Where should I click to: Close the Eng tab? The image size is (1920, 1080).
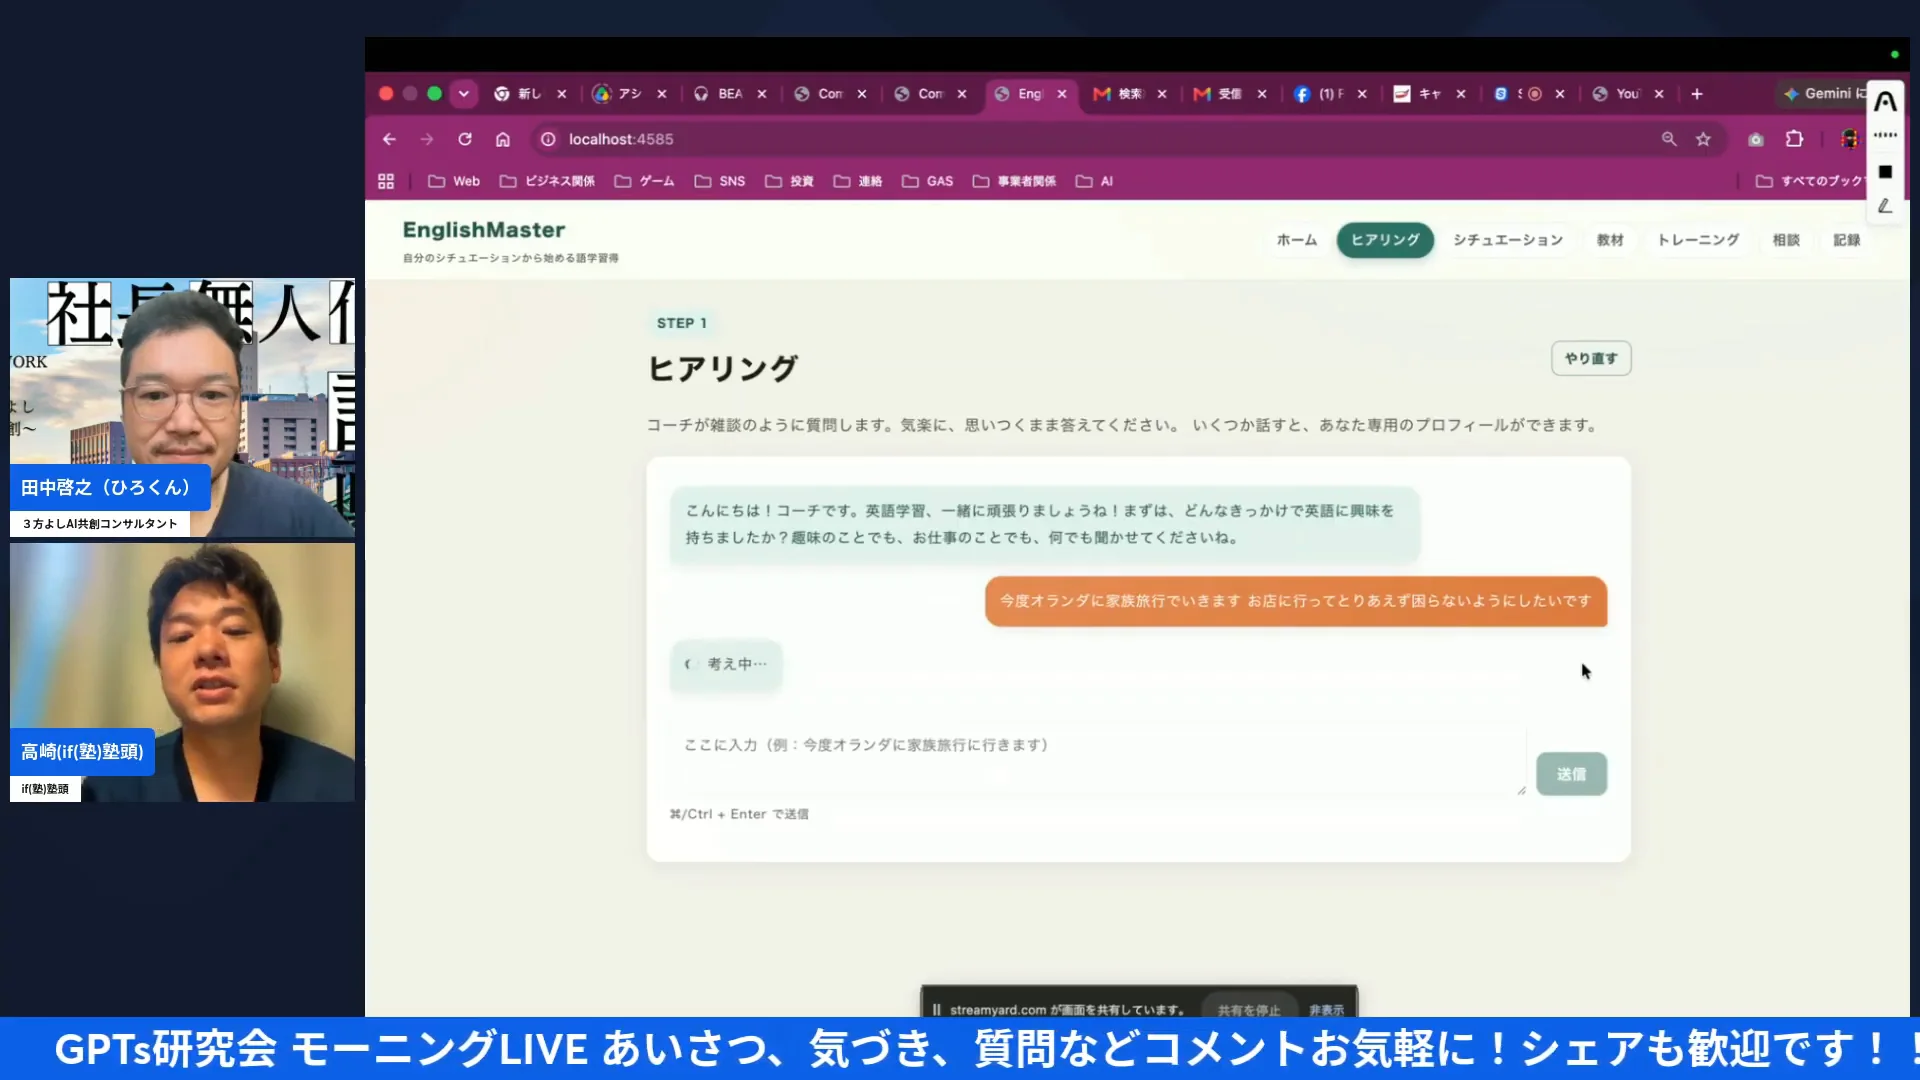coord(1062,94)
